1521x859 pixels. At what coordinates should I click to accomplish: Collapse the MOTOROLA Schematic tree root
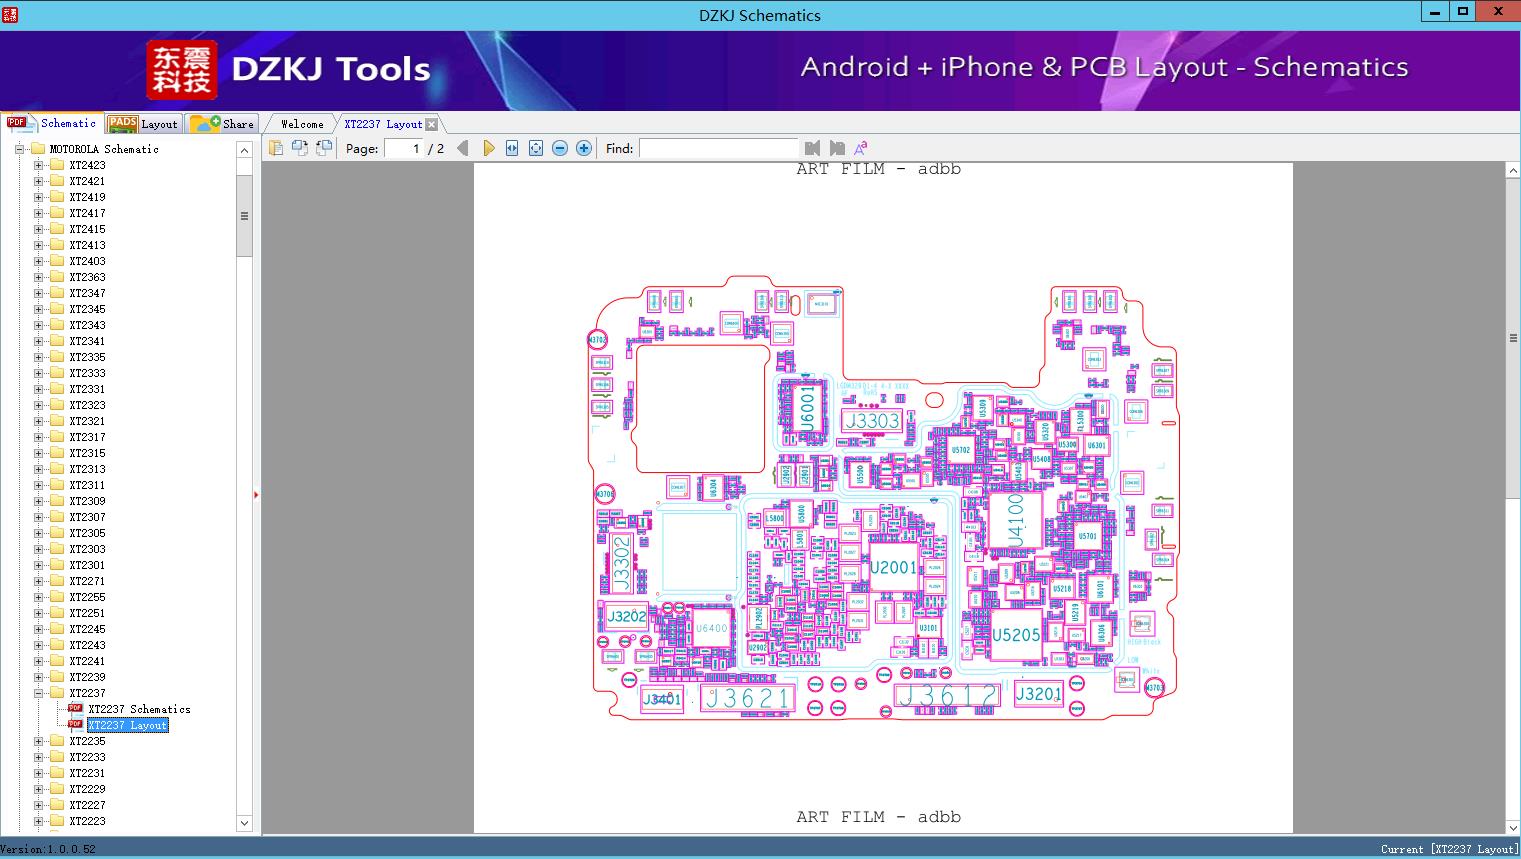coord(19,149)
